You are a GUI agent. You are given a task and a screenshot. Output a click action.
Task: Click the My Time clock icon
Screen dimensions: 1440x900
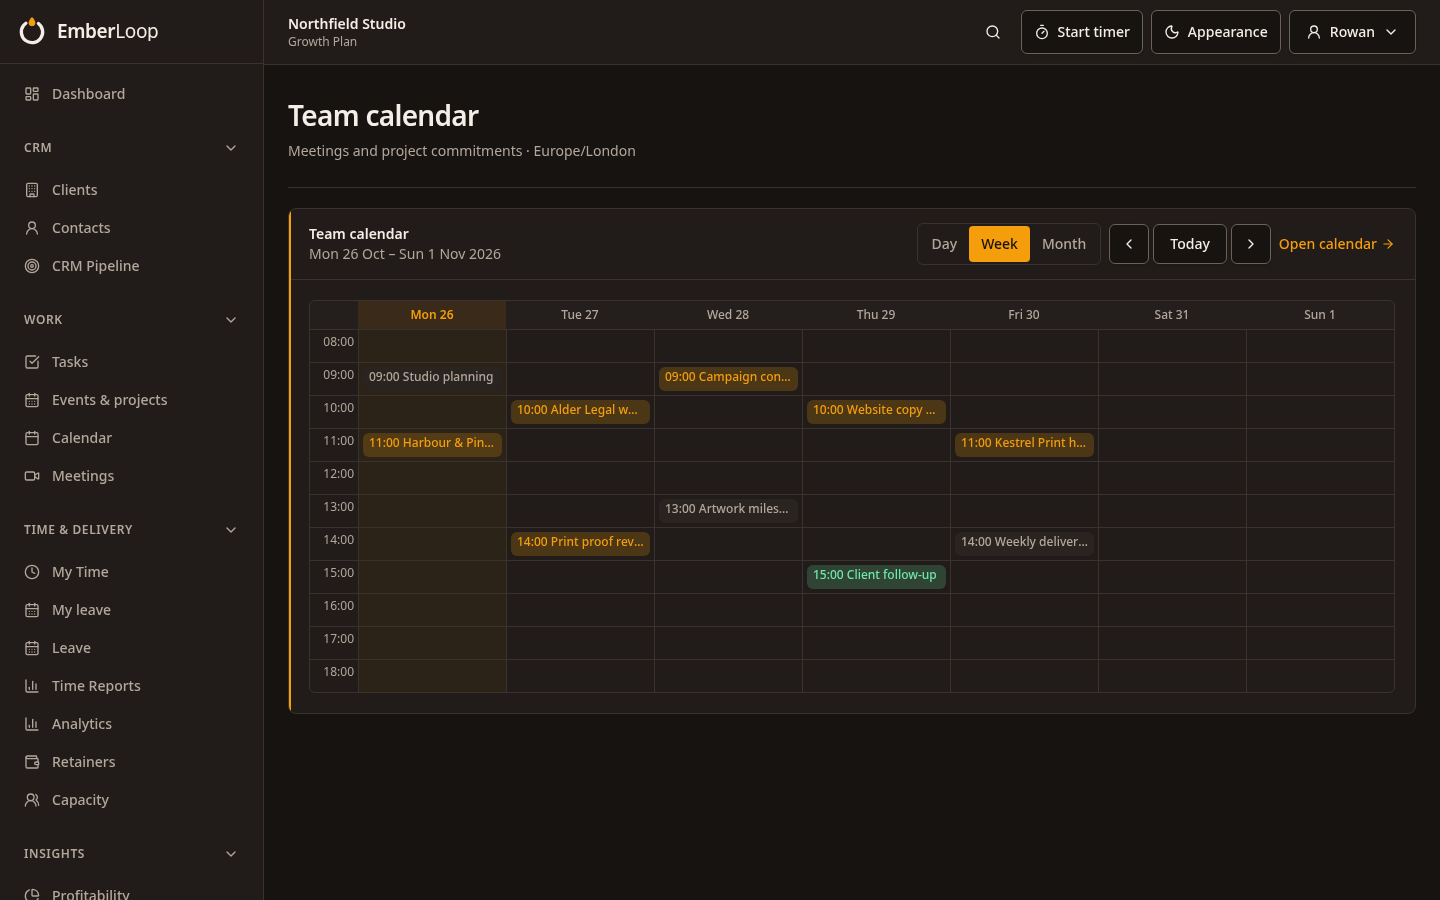pyautogui.click(x=32, y=572)
